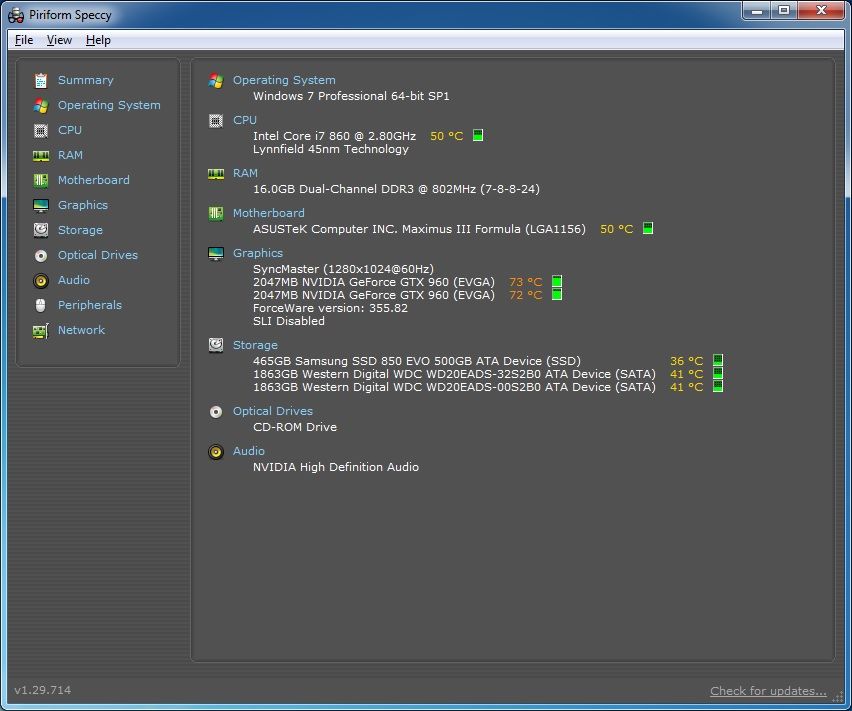
Task: Click the green indicator beside CPU 50 °C
Action: [x=478, y=135]
